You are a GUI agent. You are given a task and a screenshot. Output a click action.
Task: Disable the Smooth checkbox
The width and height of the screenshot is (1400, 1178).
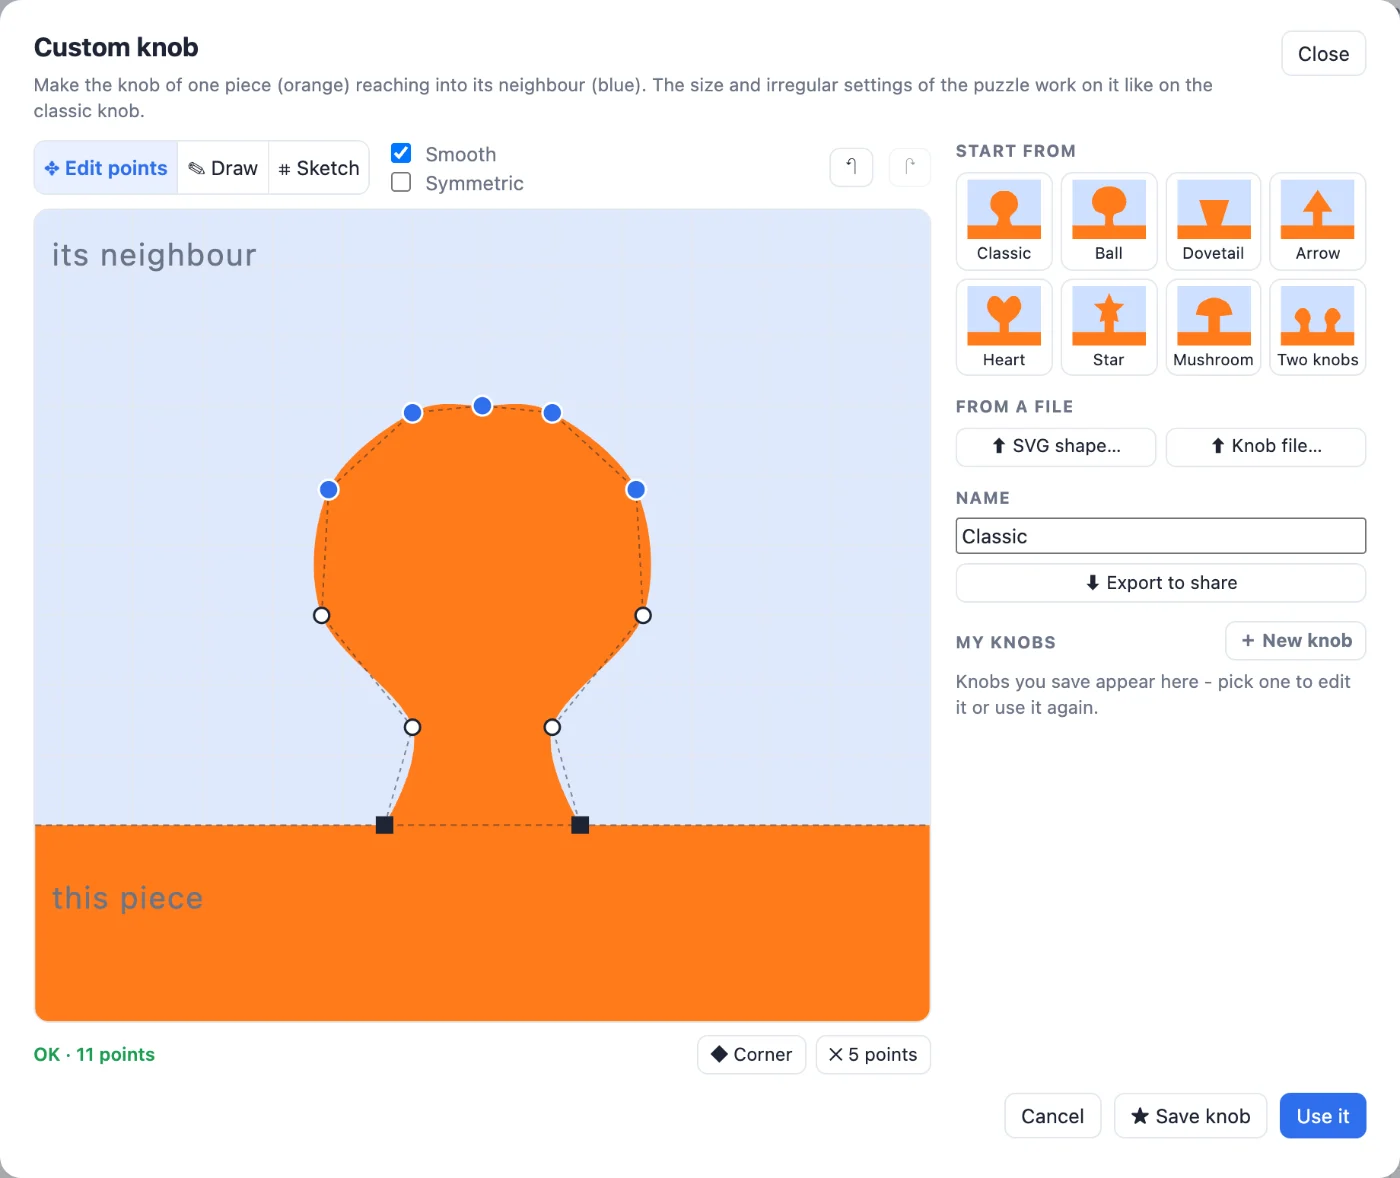coord(401,153)
